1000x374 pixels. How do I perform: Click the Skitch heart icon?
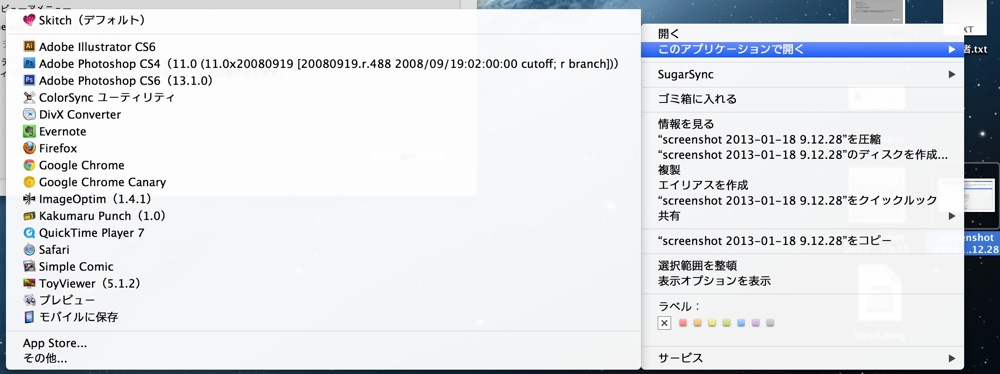click(x=29, y=20)
